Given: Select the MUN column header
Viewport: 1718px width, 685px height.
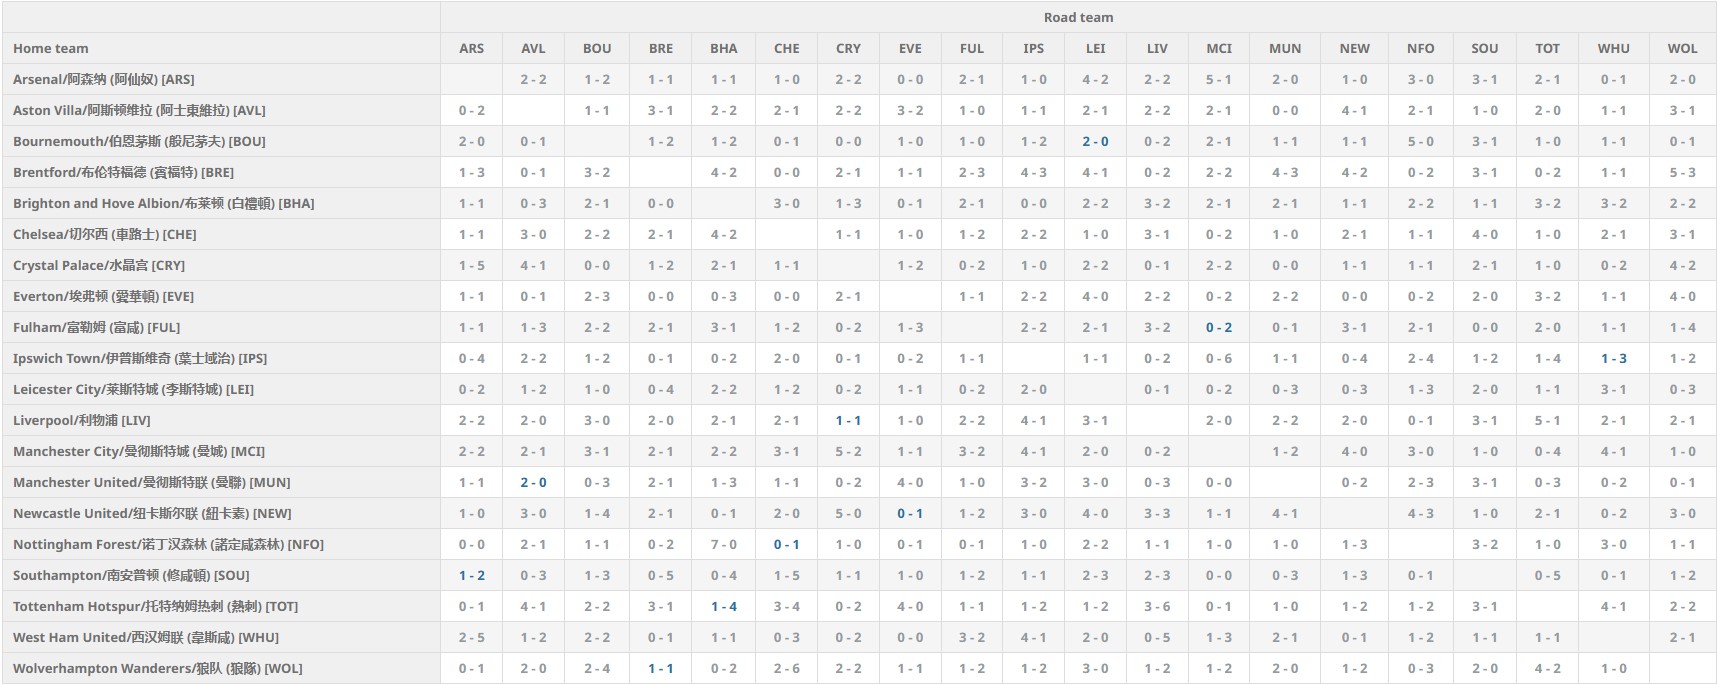Looking at the screenshot, I should tap(1285, 48).
